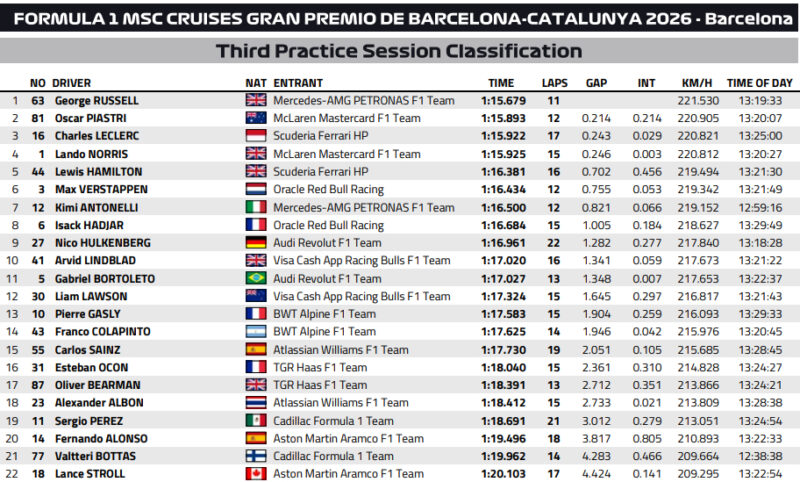Select entrant Aston Martin Aramco for Alonso
Image resolution: width=800 pixels, height=482 pixels.
(348, 439)
